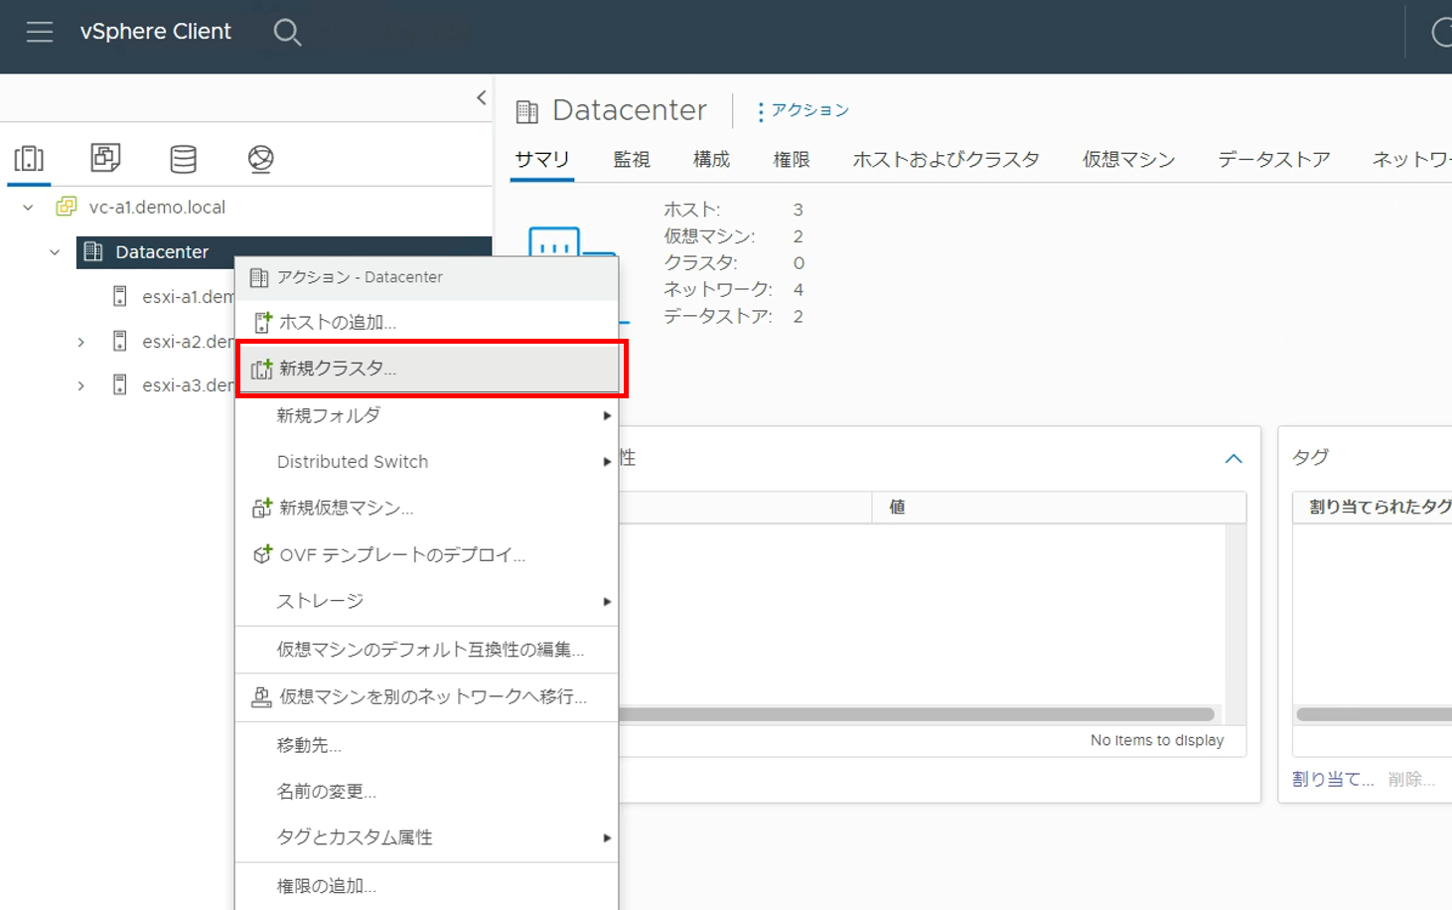The width and height of the screenshot is (1452, 910).
Task: Click the tags panel horizontal scrollbar
Action: 1374,714
